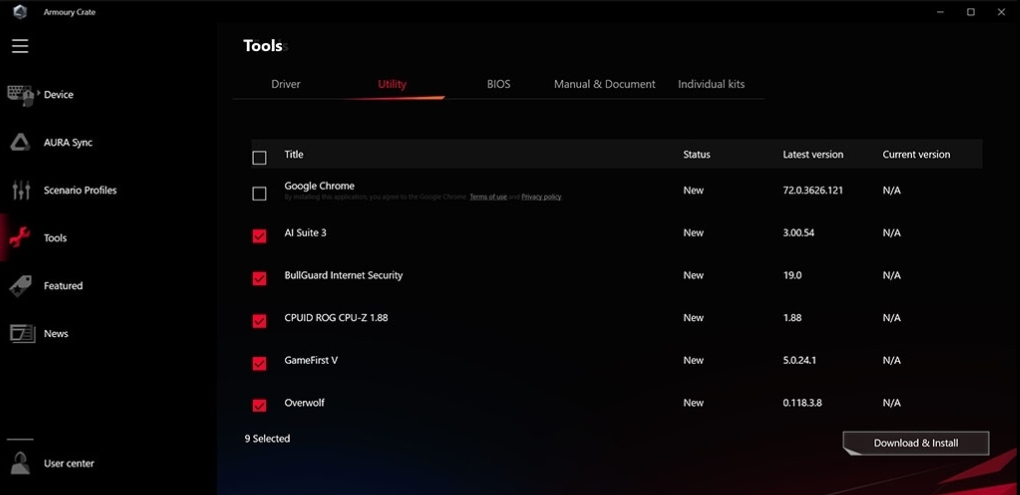Open User center sidebar label
This screenshot has width=1020, height=495.
coord(69,463)
